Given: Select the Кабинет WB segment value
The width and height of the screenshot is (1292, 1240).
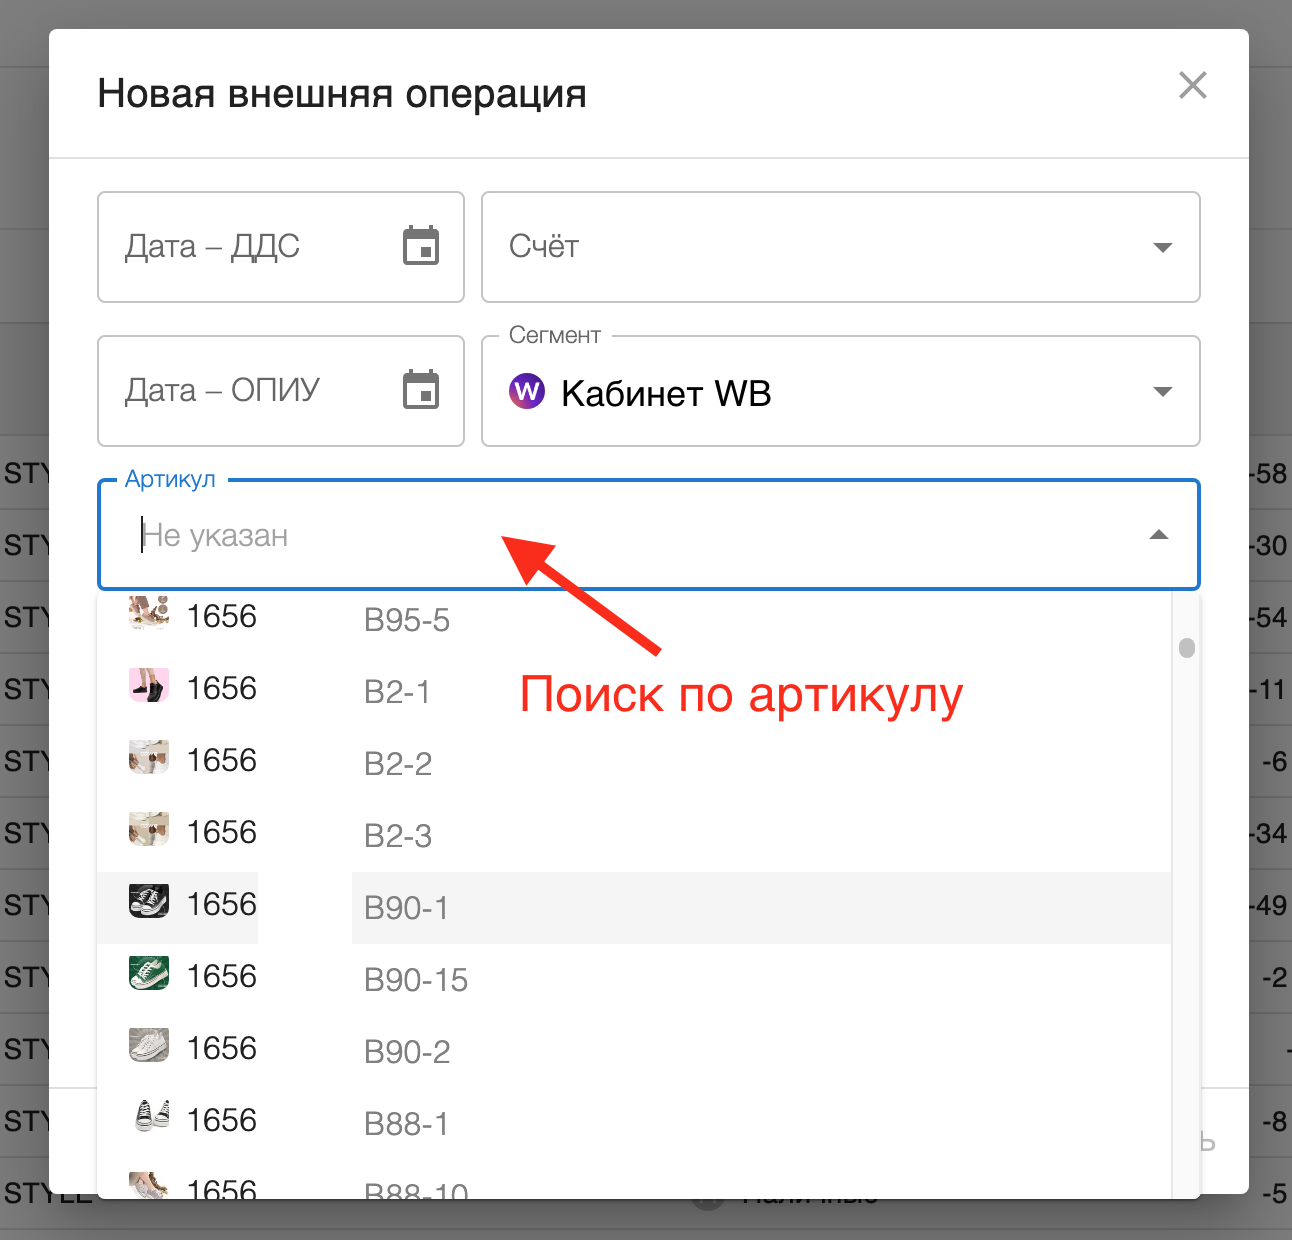Looking at the screenshot, I should [666, 393].
